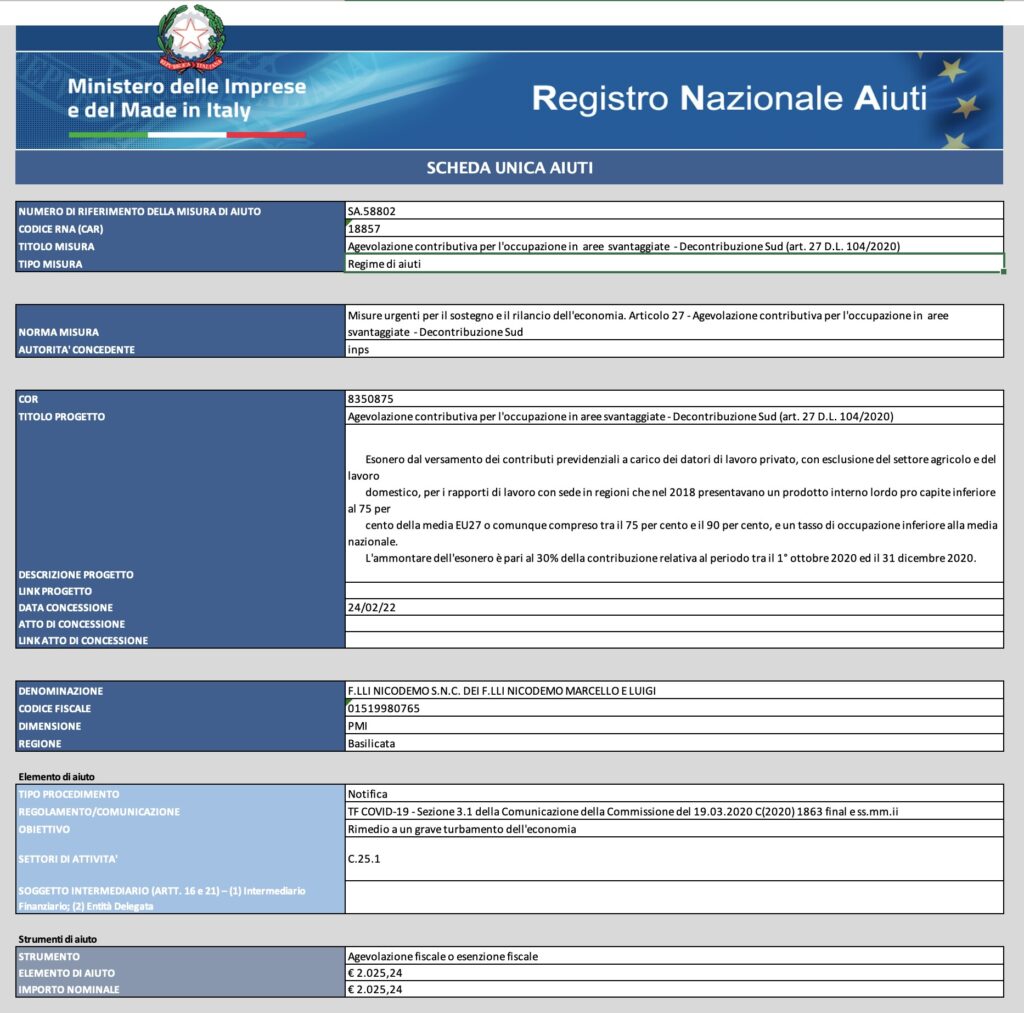Click the autorità concedente cell inps
The width and height of the screenshot is (1024, 1013).
[x=674, y=349]
